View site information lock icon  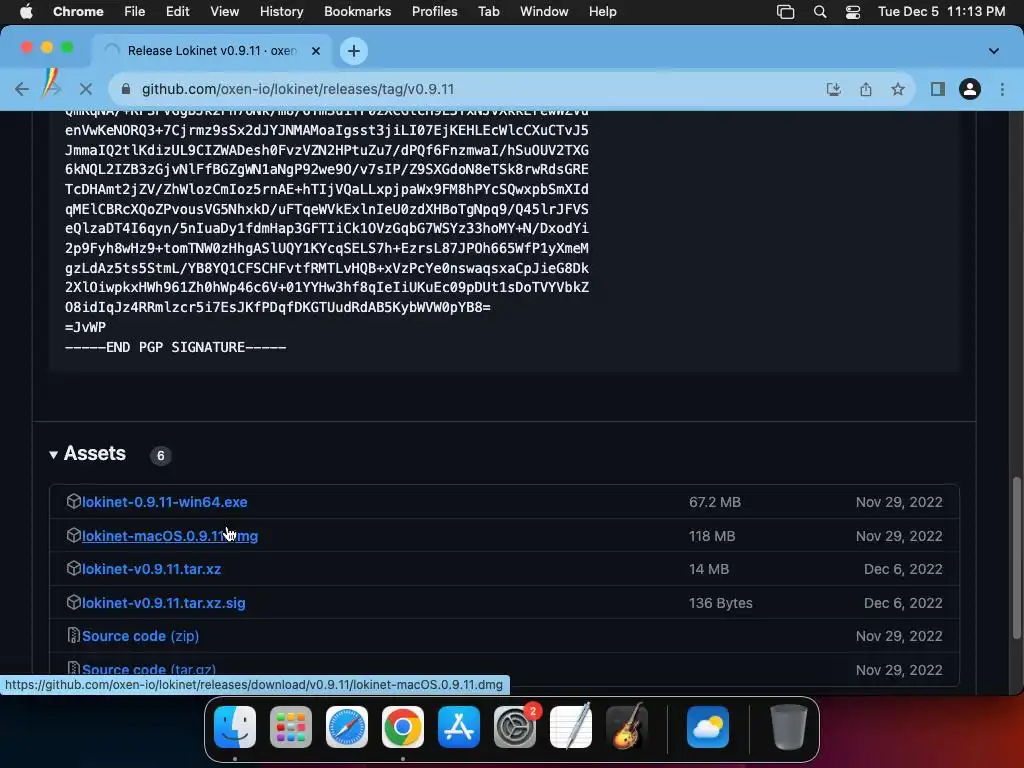coord(126,89)
